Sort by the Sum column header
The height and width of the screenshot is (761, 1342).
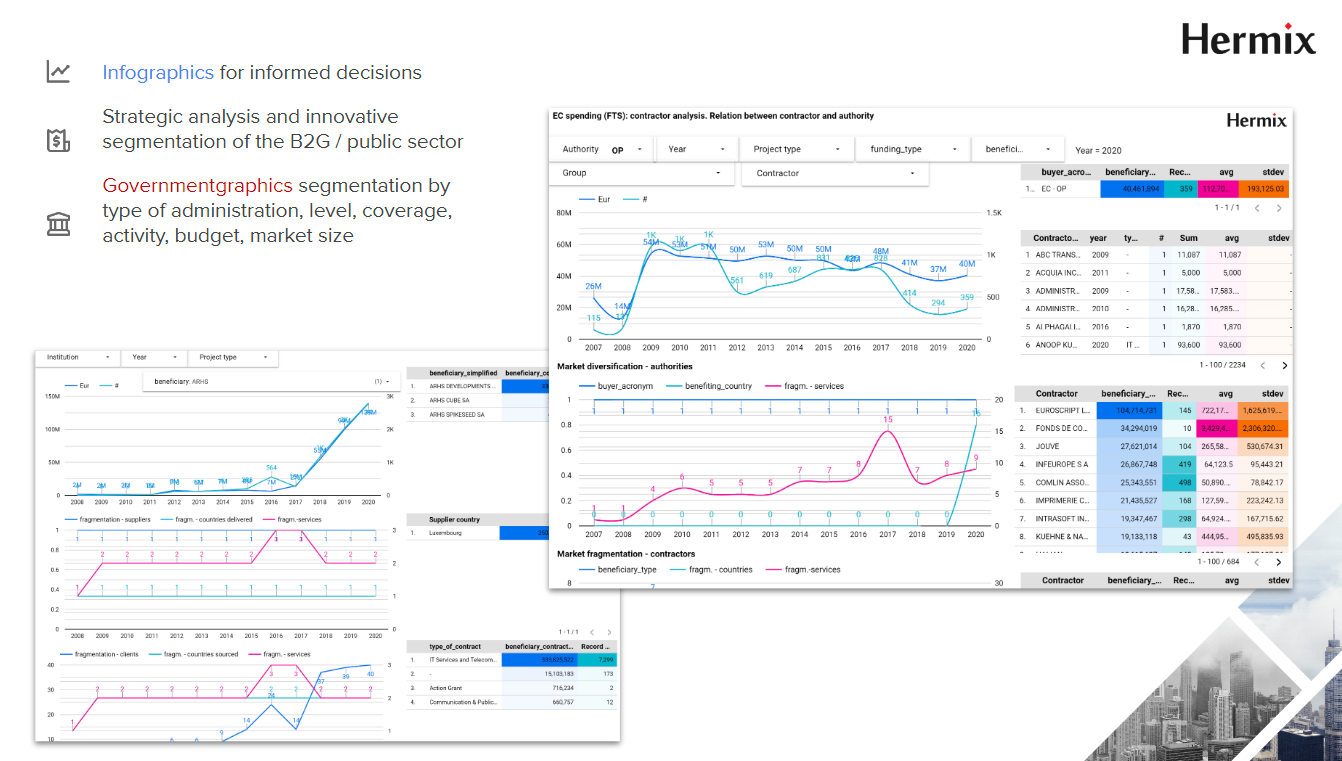pos(1188,238)
